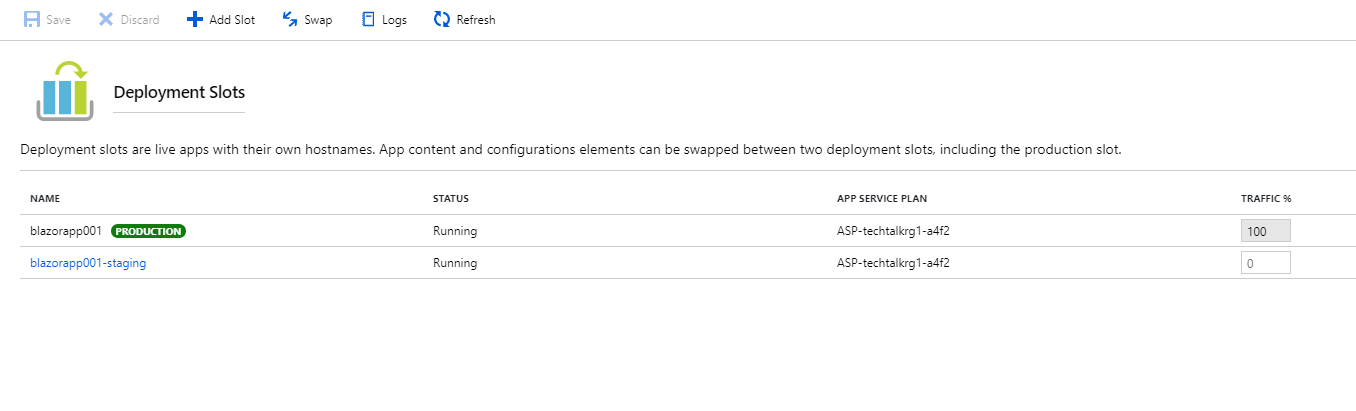
Task: Click the STATUS column header
Action: pos(451,199)
